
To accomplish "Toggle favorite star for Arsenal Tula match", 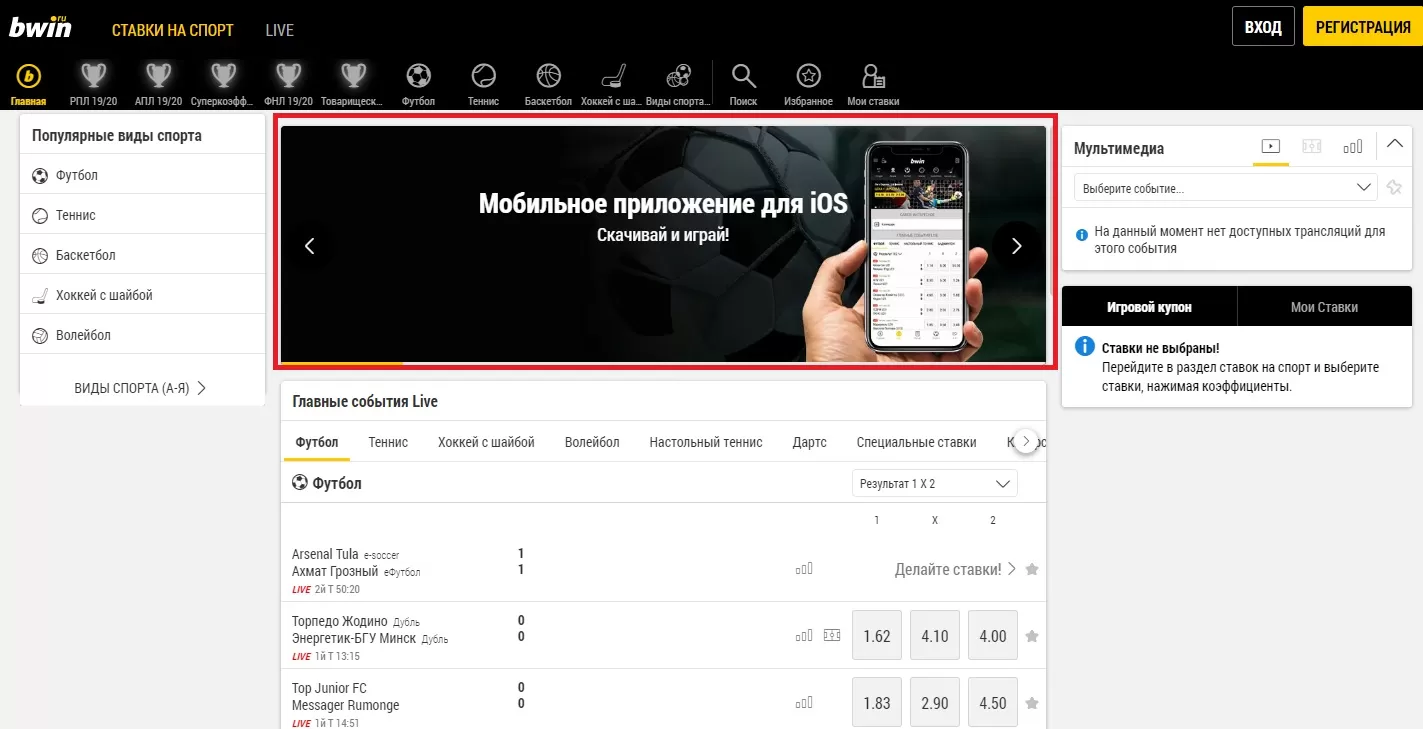I will click(x=1032, y=569).
